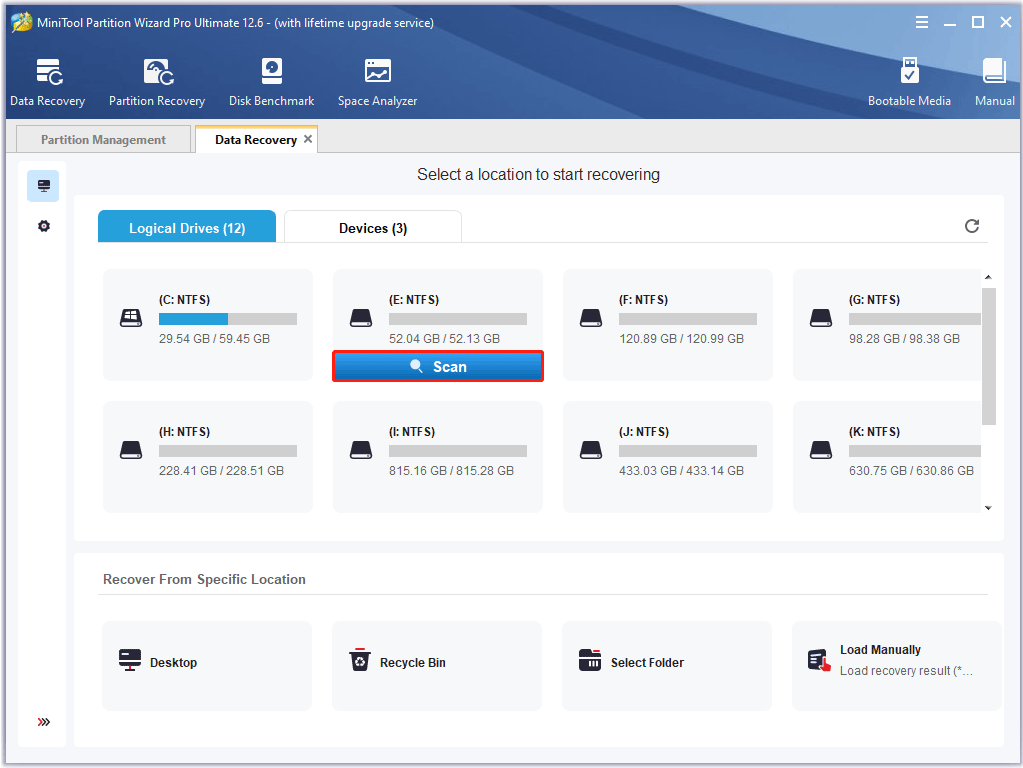Open the Manual
The height and width of the screenshot is (768, 1023).
tap(994, 82)
